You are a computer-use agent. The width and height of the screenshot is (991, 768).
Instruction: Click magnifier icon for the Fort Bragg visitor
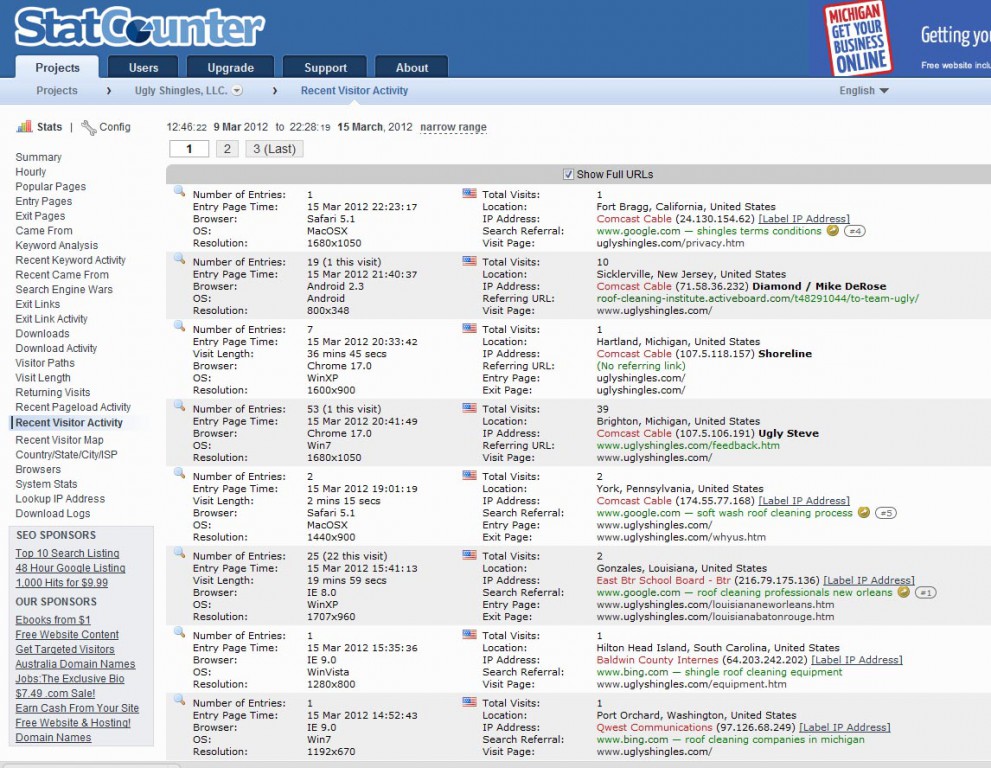[x=179, y=191]
